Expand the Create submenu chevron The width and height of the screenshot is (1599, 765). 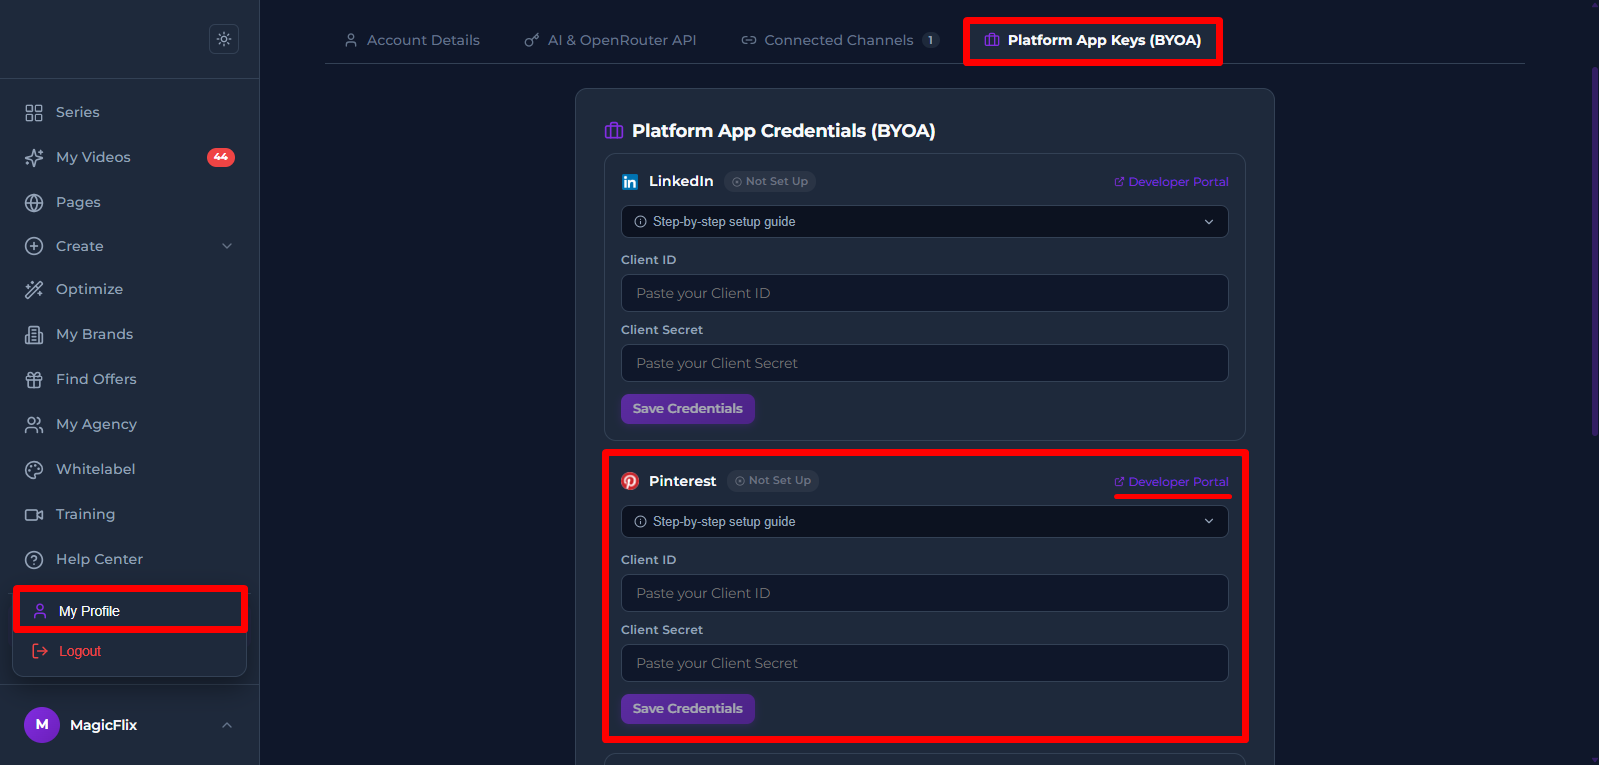click(x=227, y=246)
